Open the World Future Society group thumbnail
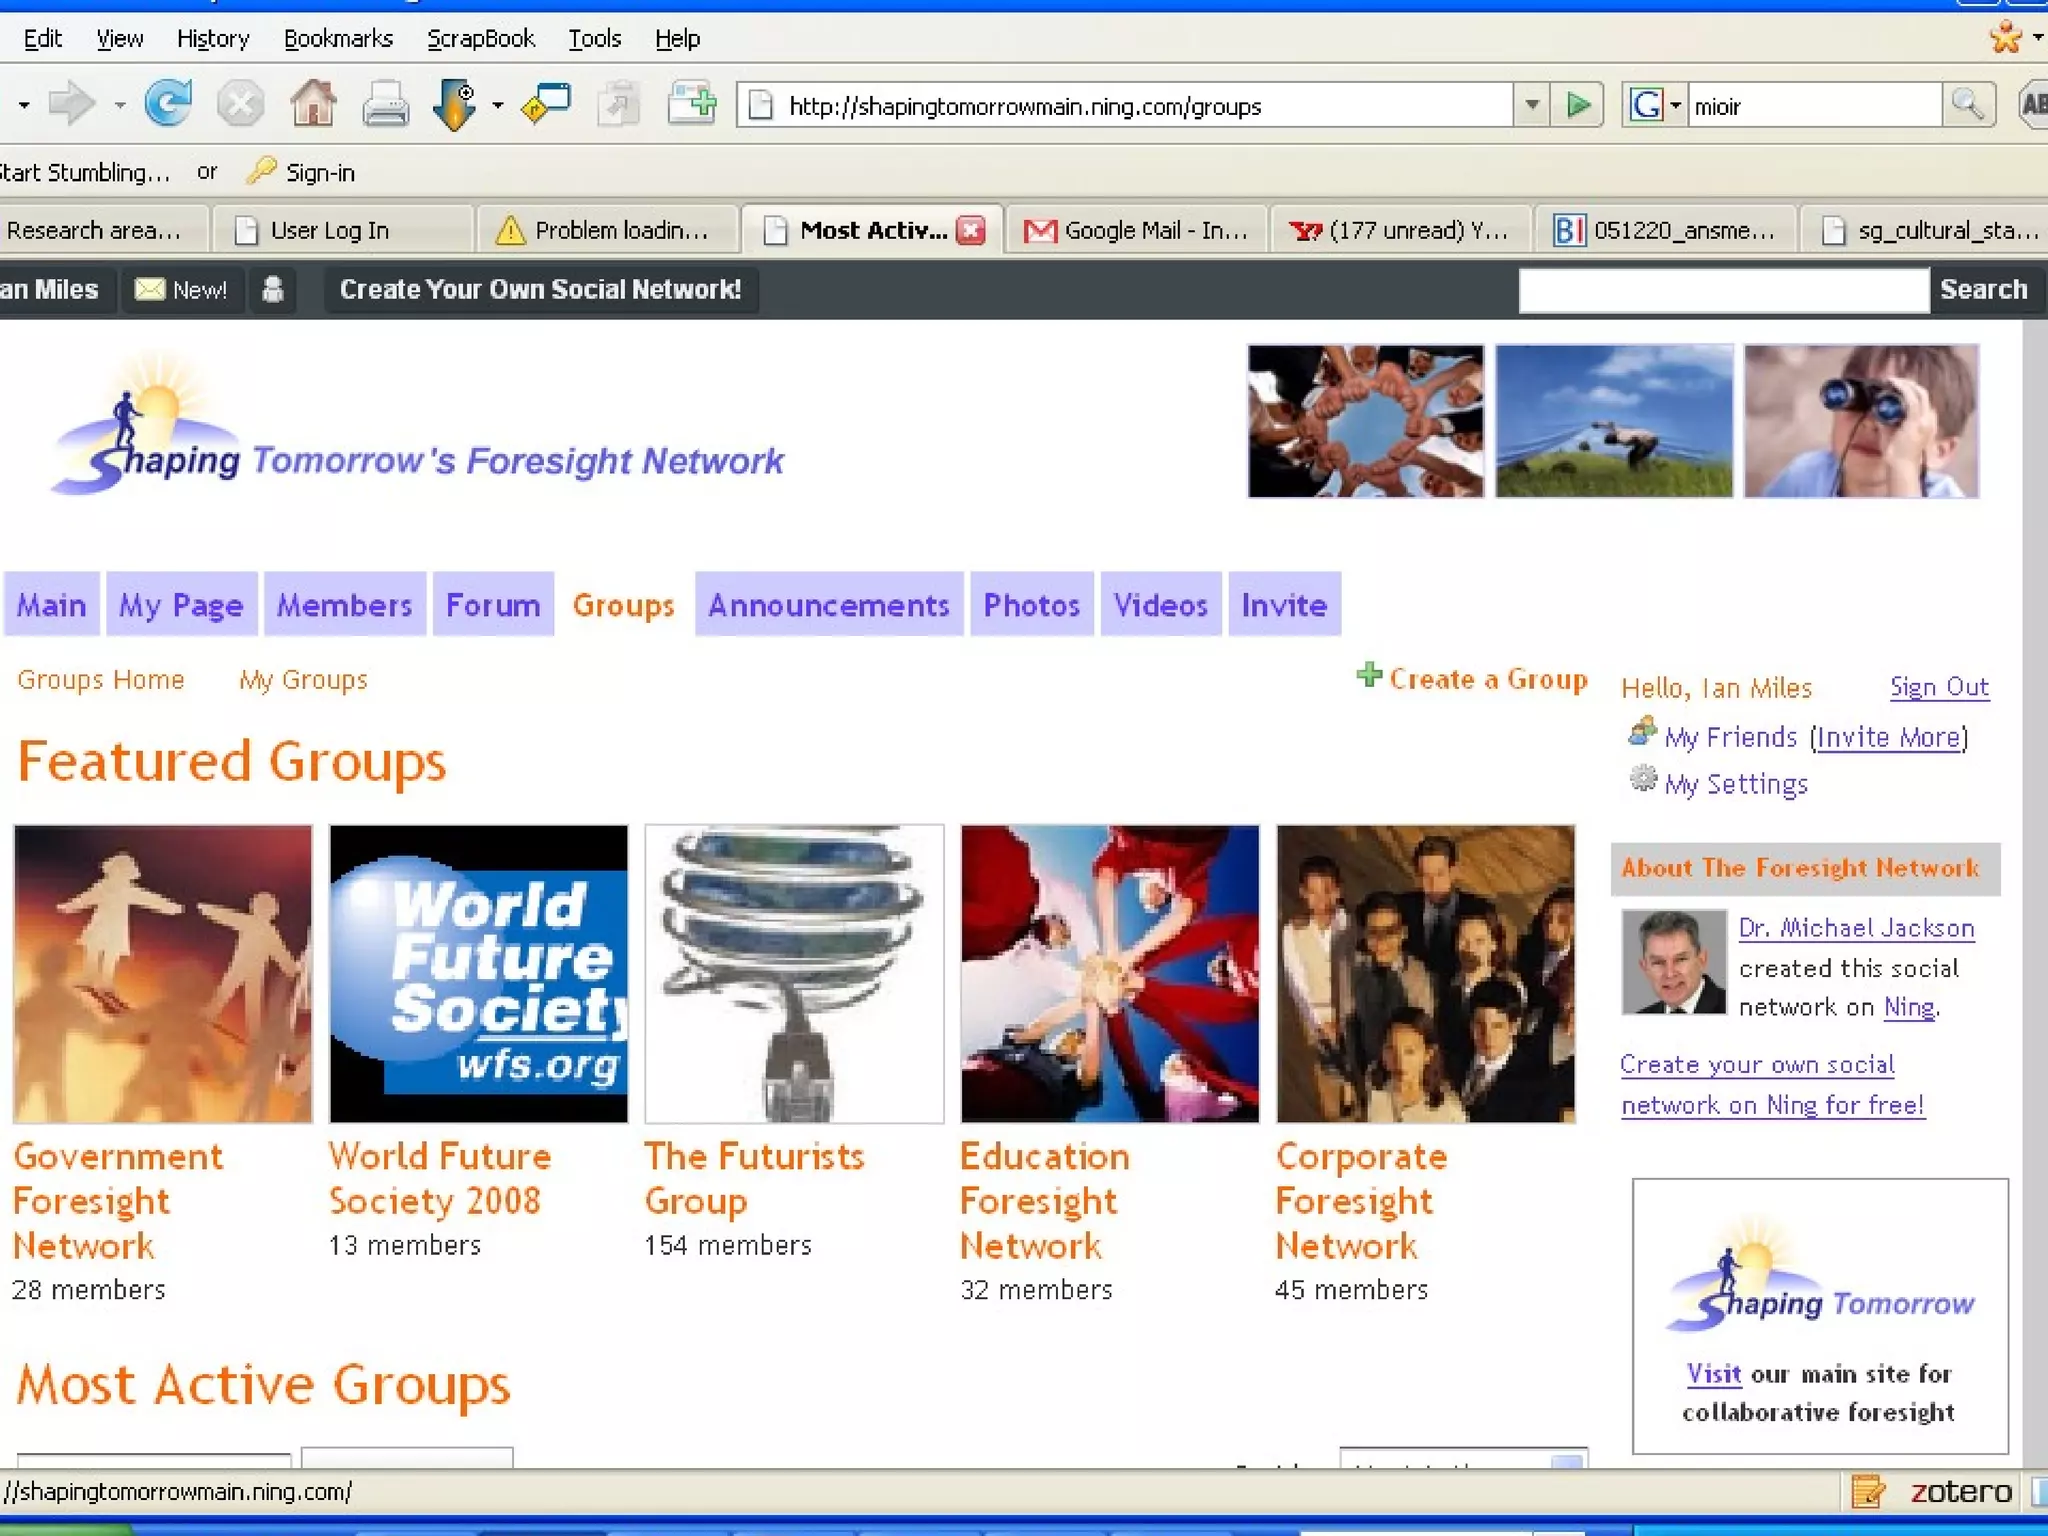The width and height of the screenshot is (2048, 1536). pos(479,974)
